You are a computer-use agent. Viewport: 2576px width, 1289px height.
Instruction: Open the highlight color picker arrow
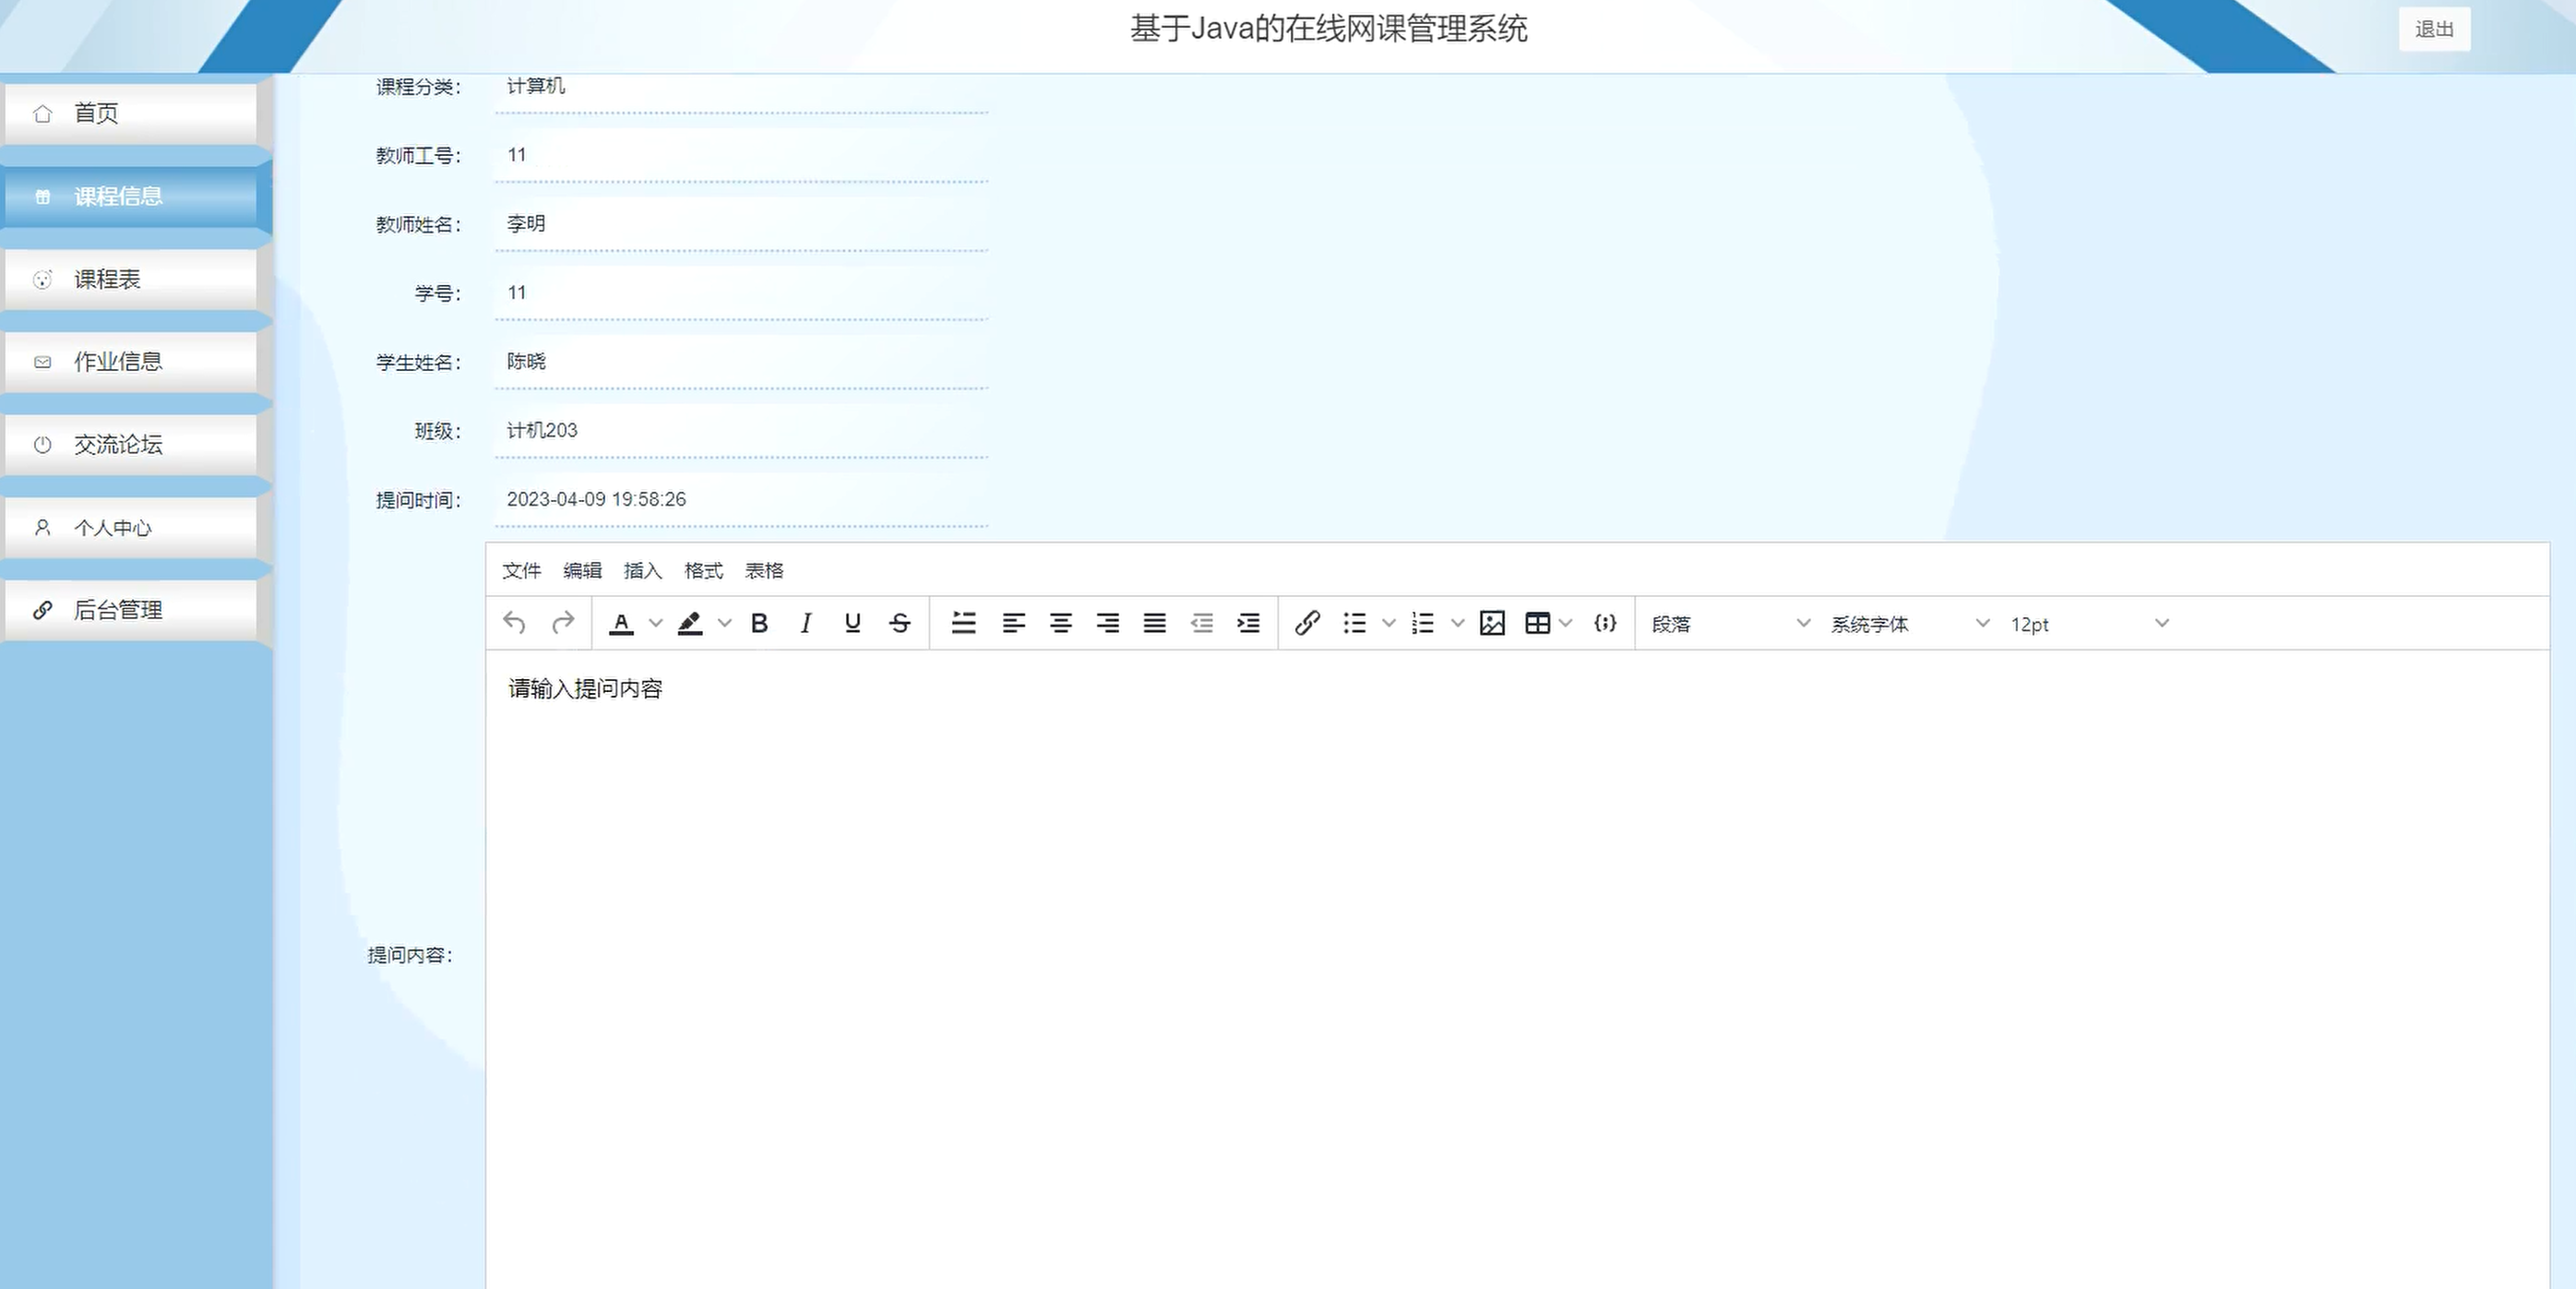point(725,623)
